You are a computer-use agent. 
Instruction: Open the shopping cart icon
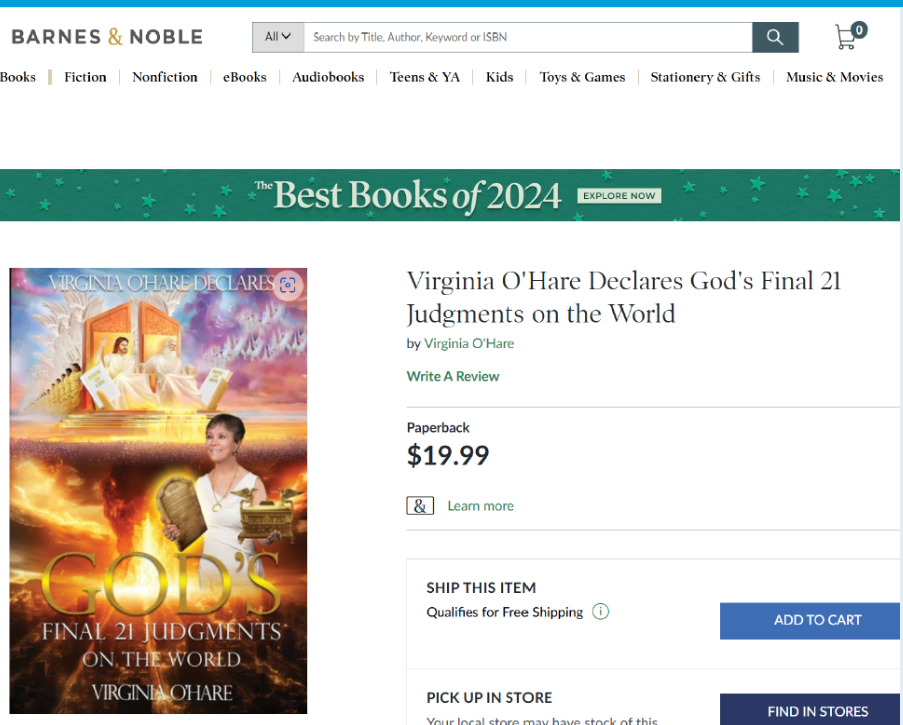pos(848,37)
